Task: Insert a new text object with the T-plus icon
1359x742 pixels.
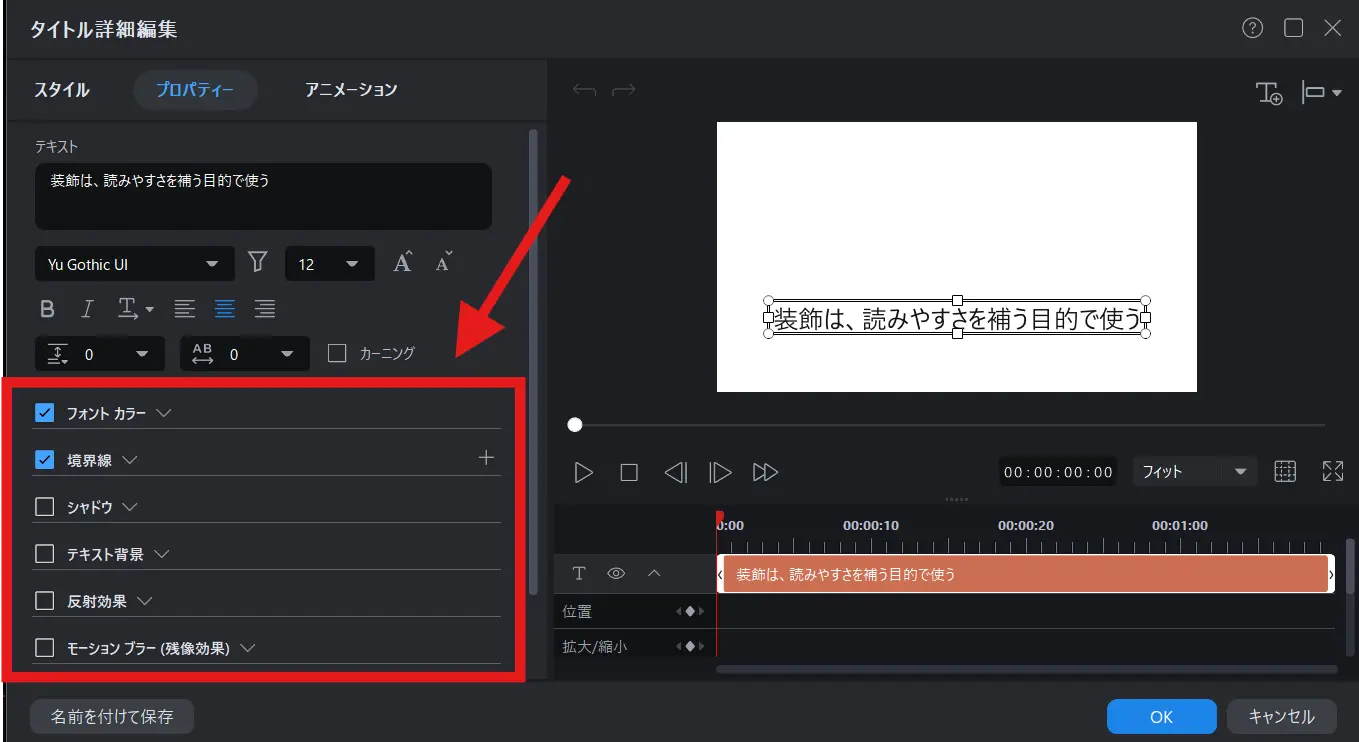Action: [x=1269, y=93]
